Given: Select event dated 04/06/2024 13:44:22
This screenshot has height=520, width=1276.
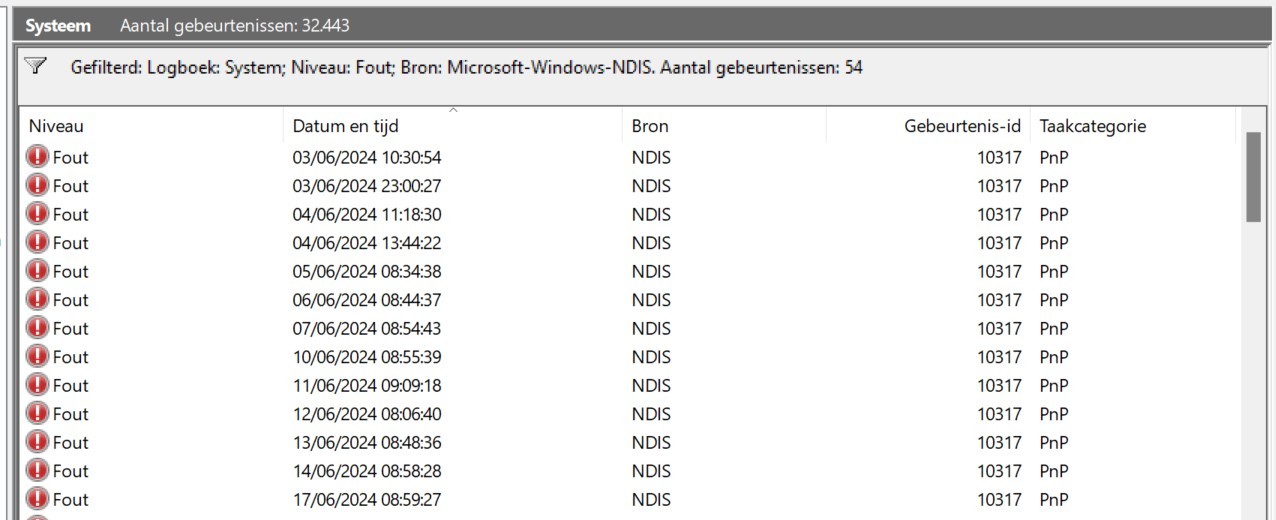Looking at the screenshot, I should (628, 242).
